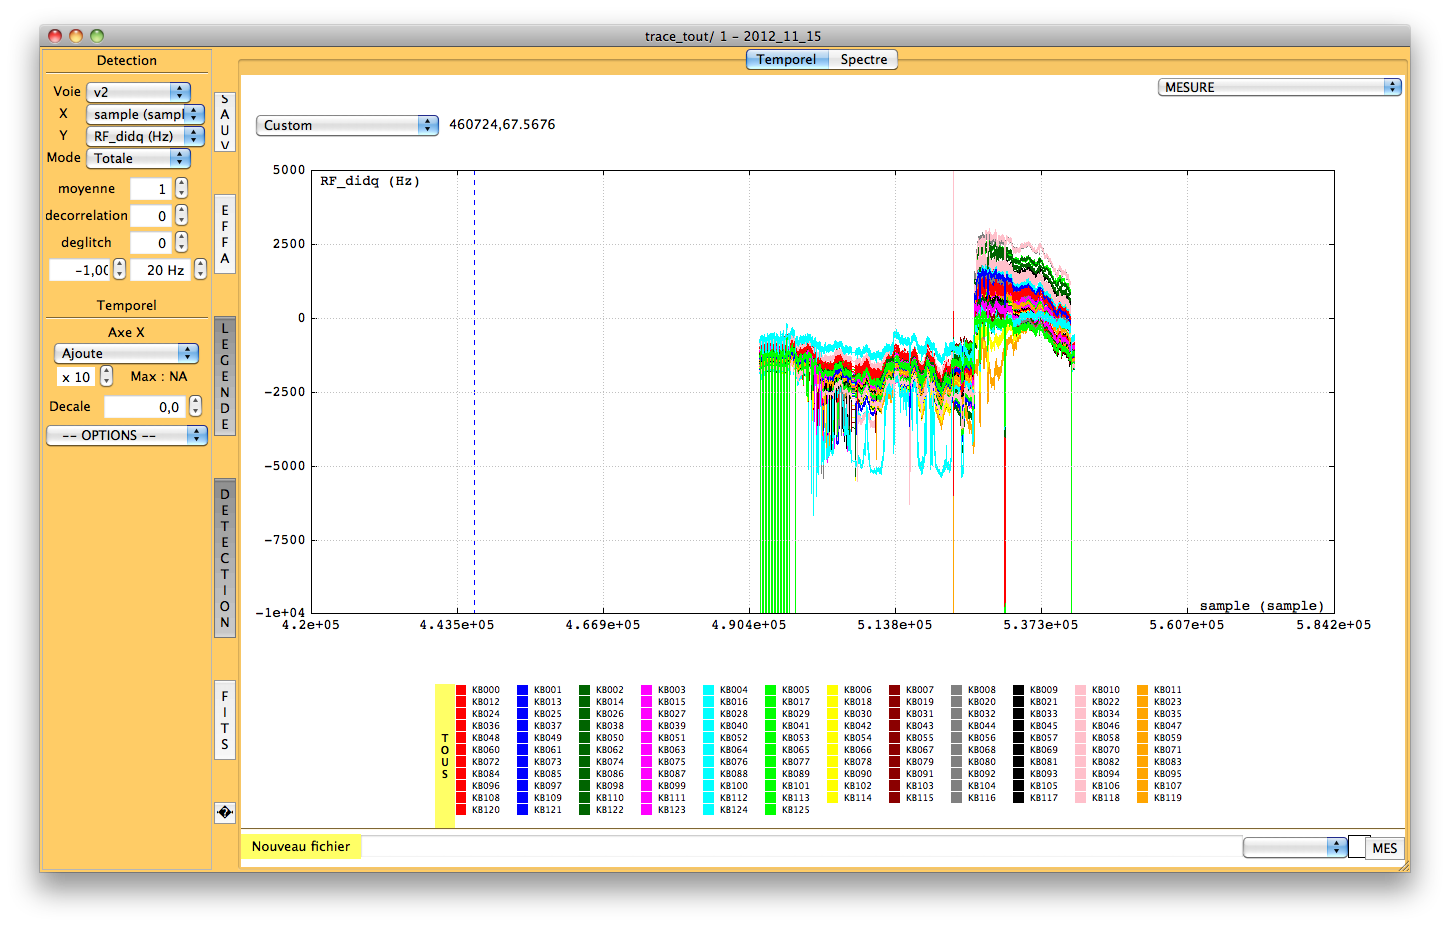Click the SAUV vertical button
The height and width of the screenshot is (927, 1450).
(x=225, y=122)
